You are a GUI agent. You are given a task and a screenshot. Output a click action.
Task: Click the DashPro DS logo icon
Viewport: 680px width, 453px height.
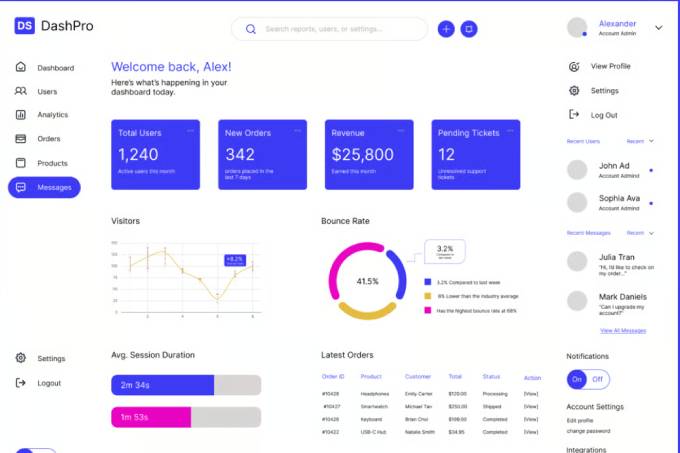point(25,26)
